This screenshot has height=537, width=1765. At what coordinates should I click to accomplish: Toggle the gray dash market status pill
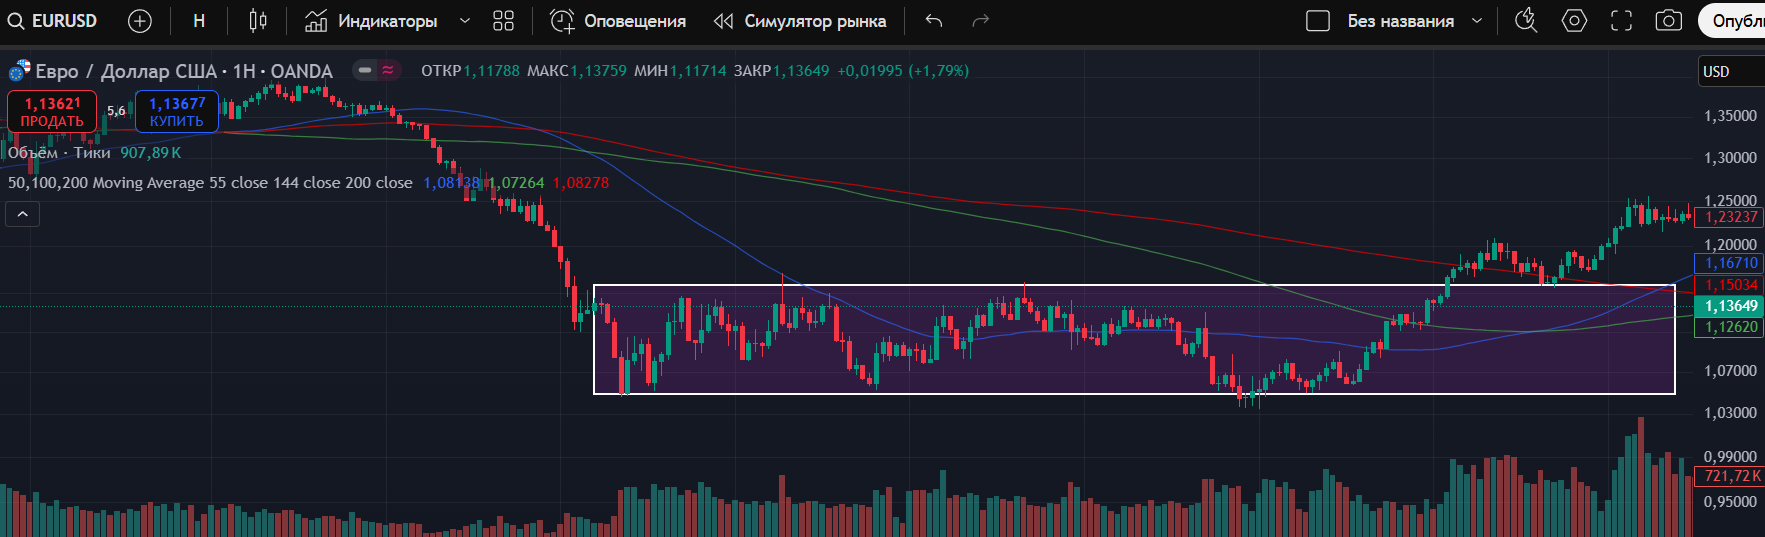[365, 70]
